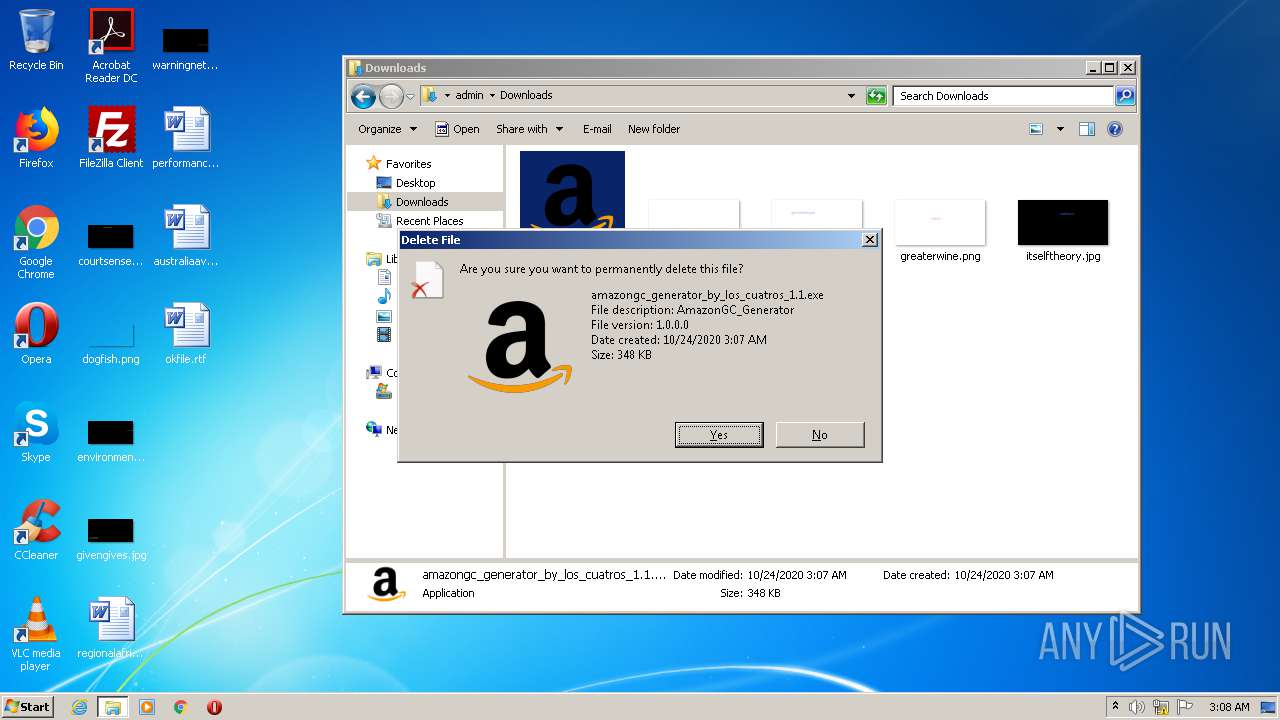Select dogfish.png on the desktop
The image size is (1280, 720).
pyautogui.click(x=111, y=338)
